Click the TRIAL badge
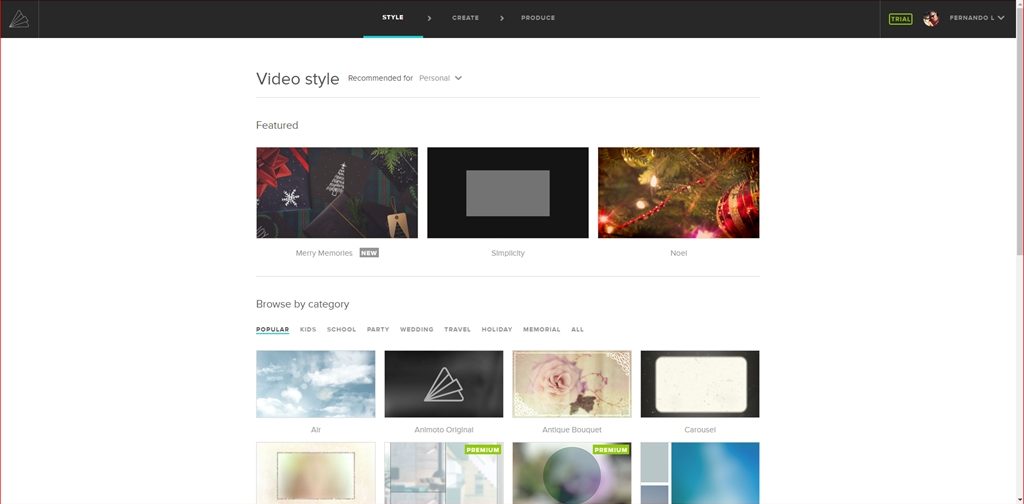This screenshot has height=504, width=1024. [x=901, y=19]
